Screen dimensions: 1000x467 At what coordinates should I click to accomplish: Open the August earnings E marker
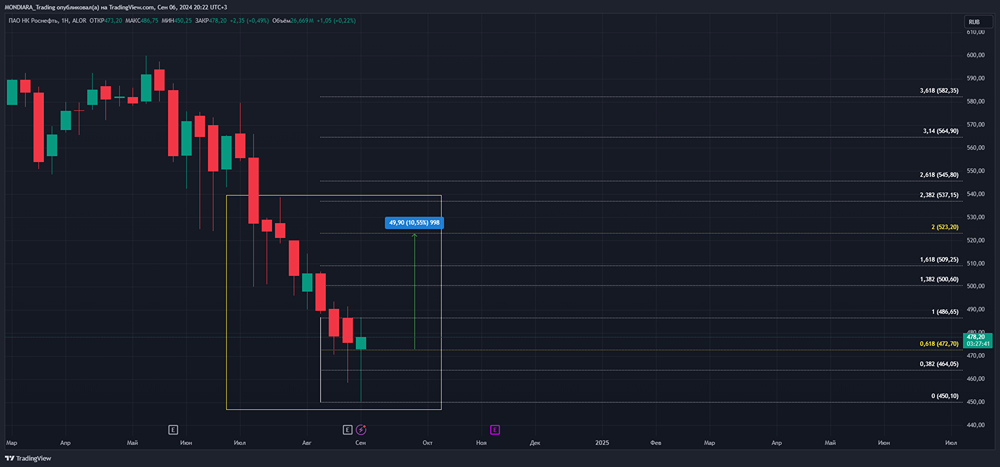pyautogui.click(x=348, y=429)
